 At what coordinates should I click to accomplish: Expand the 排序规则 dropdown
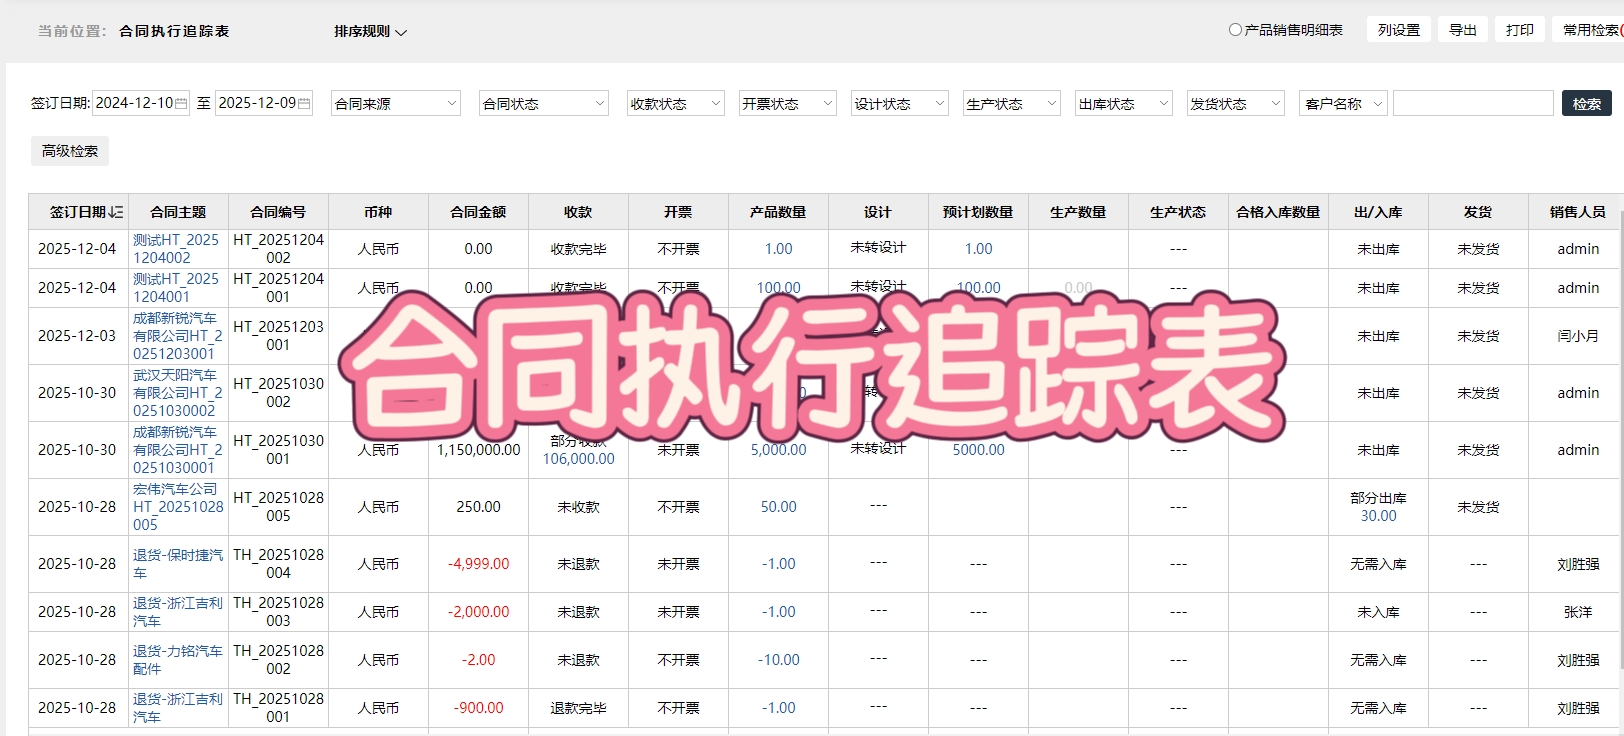coord(371,31)
